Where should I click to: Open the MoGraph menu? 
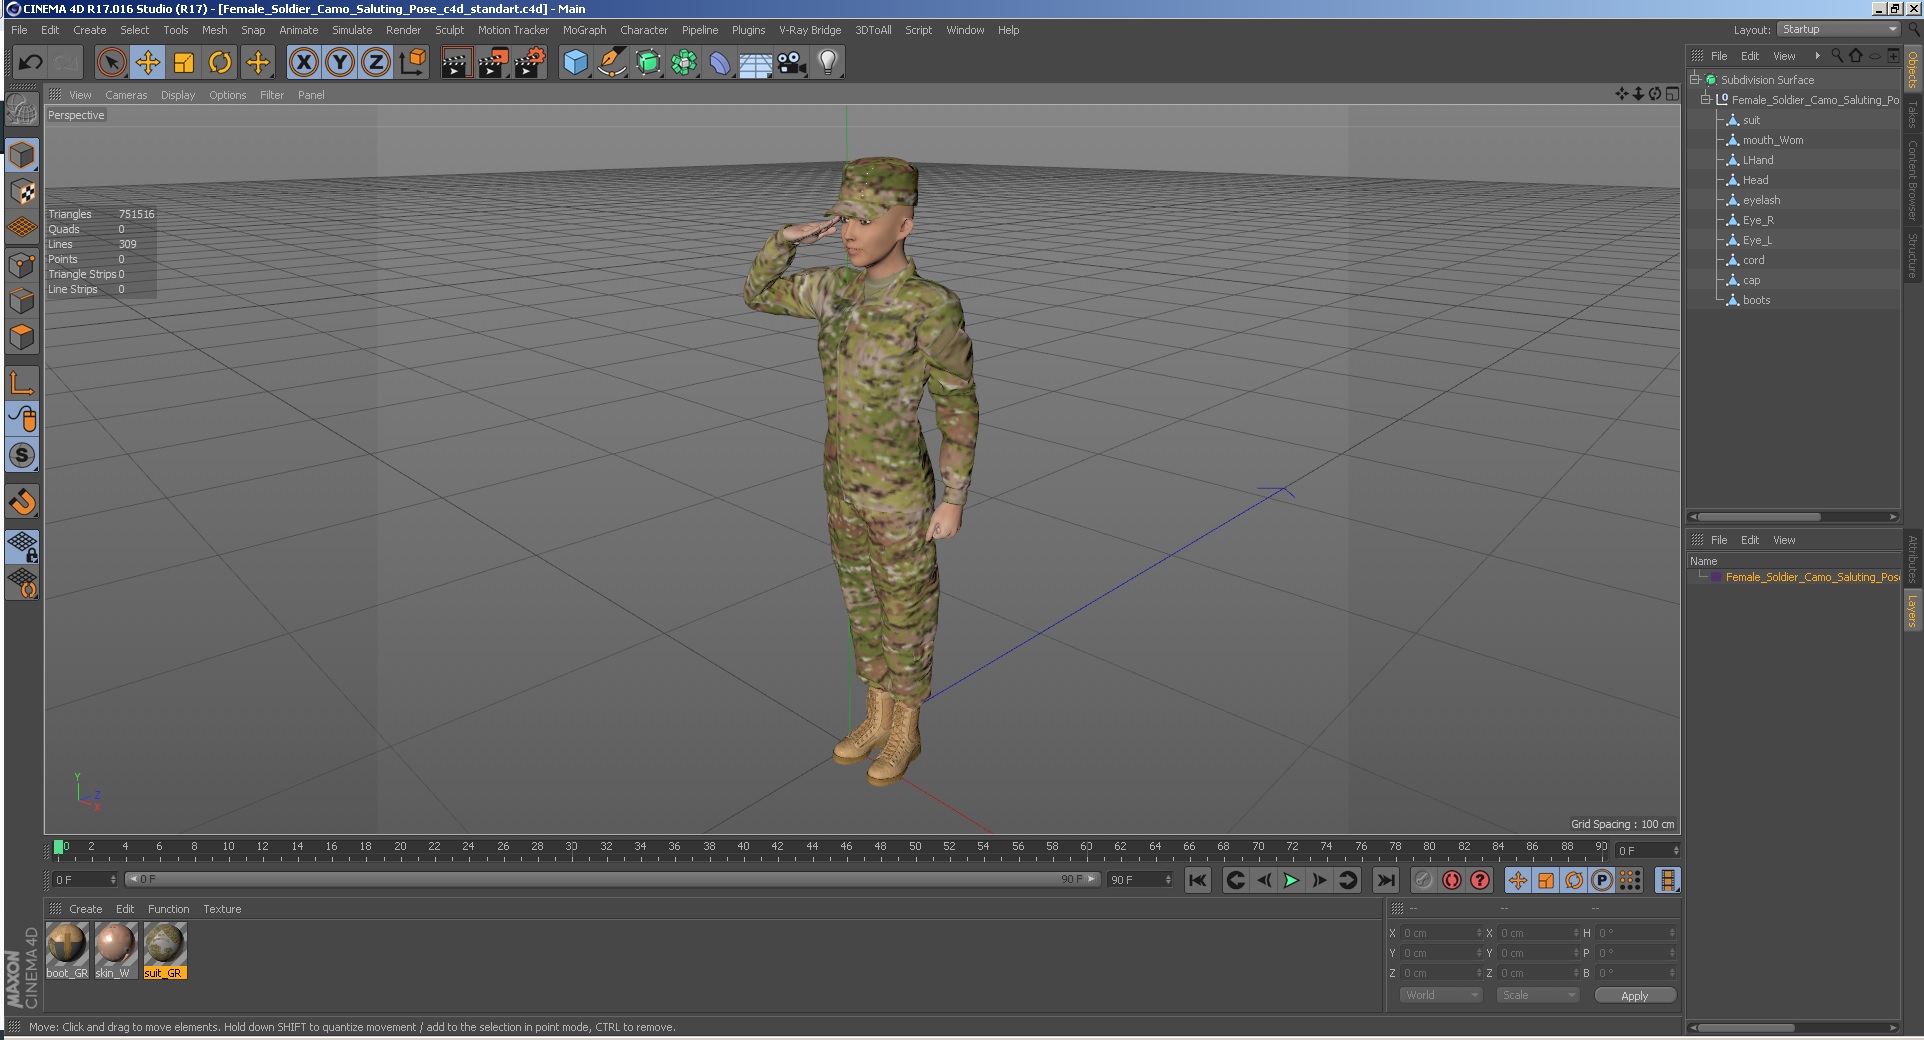pyautogui.click(x=584, y=30)
